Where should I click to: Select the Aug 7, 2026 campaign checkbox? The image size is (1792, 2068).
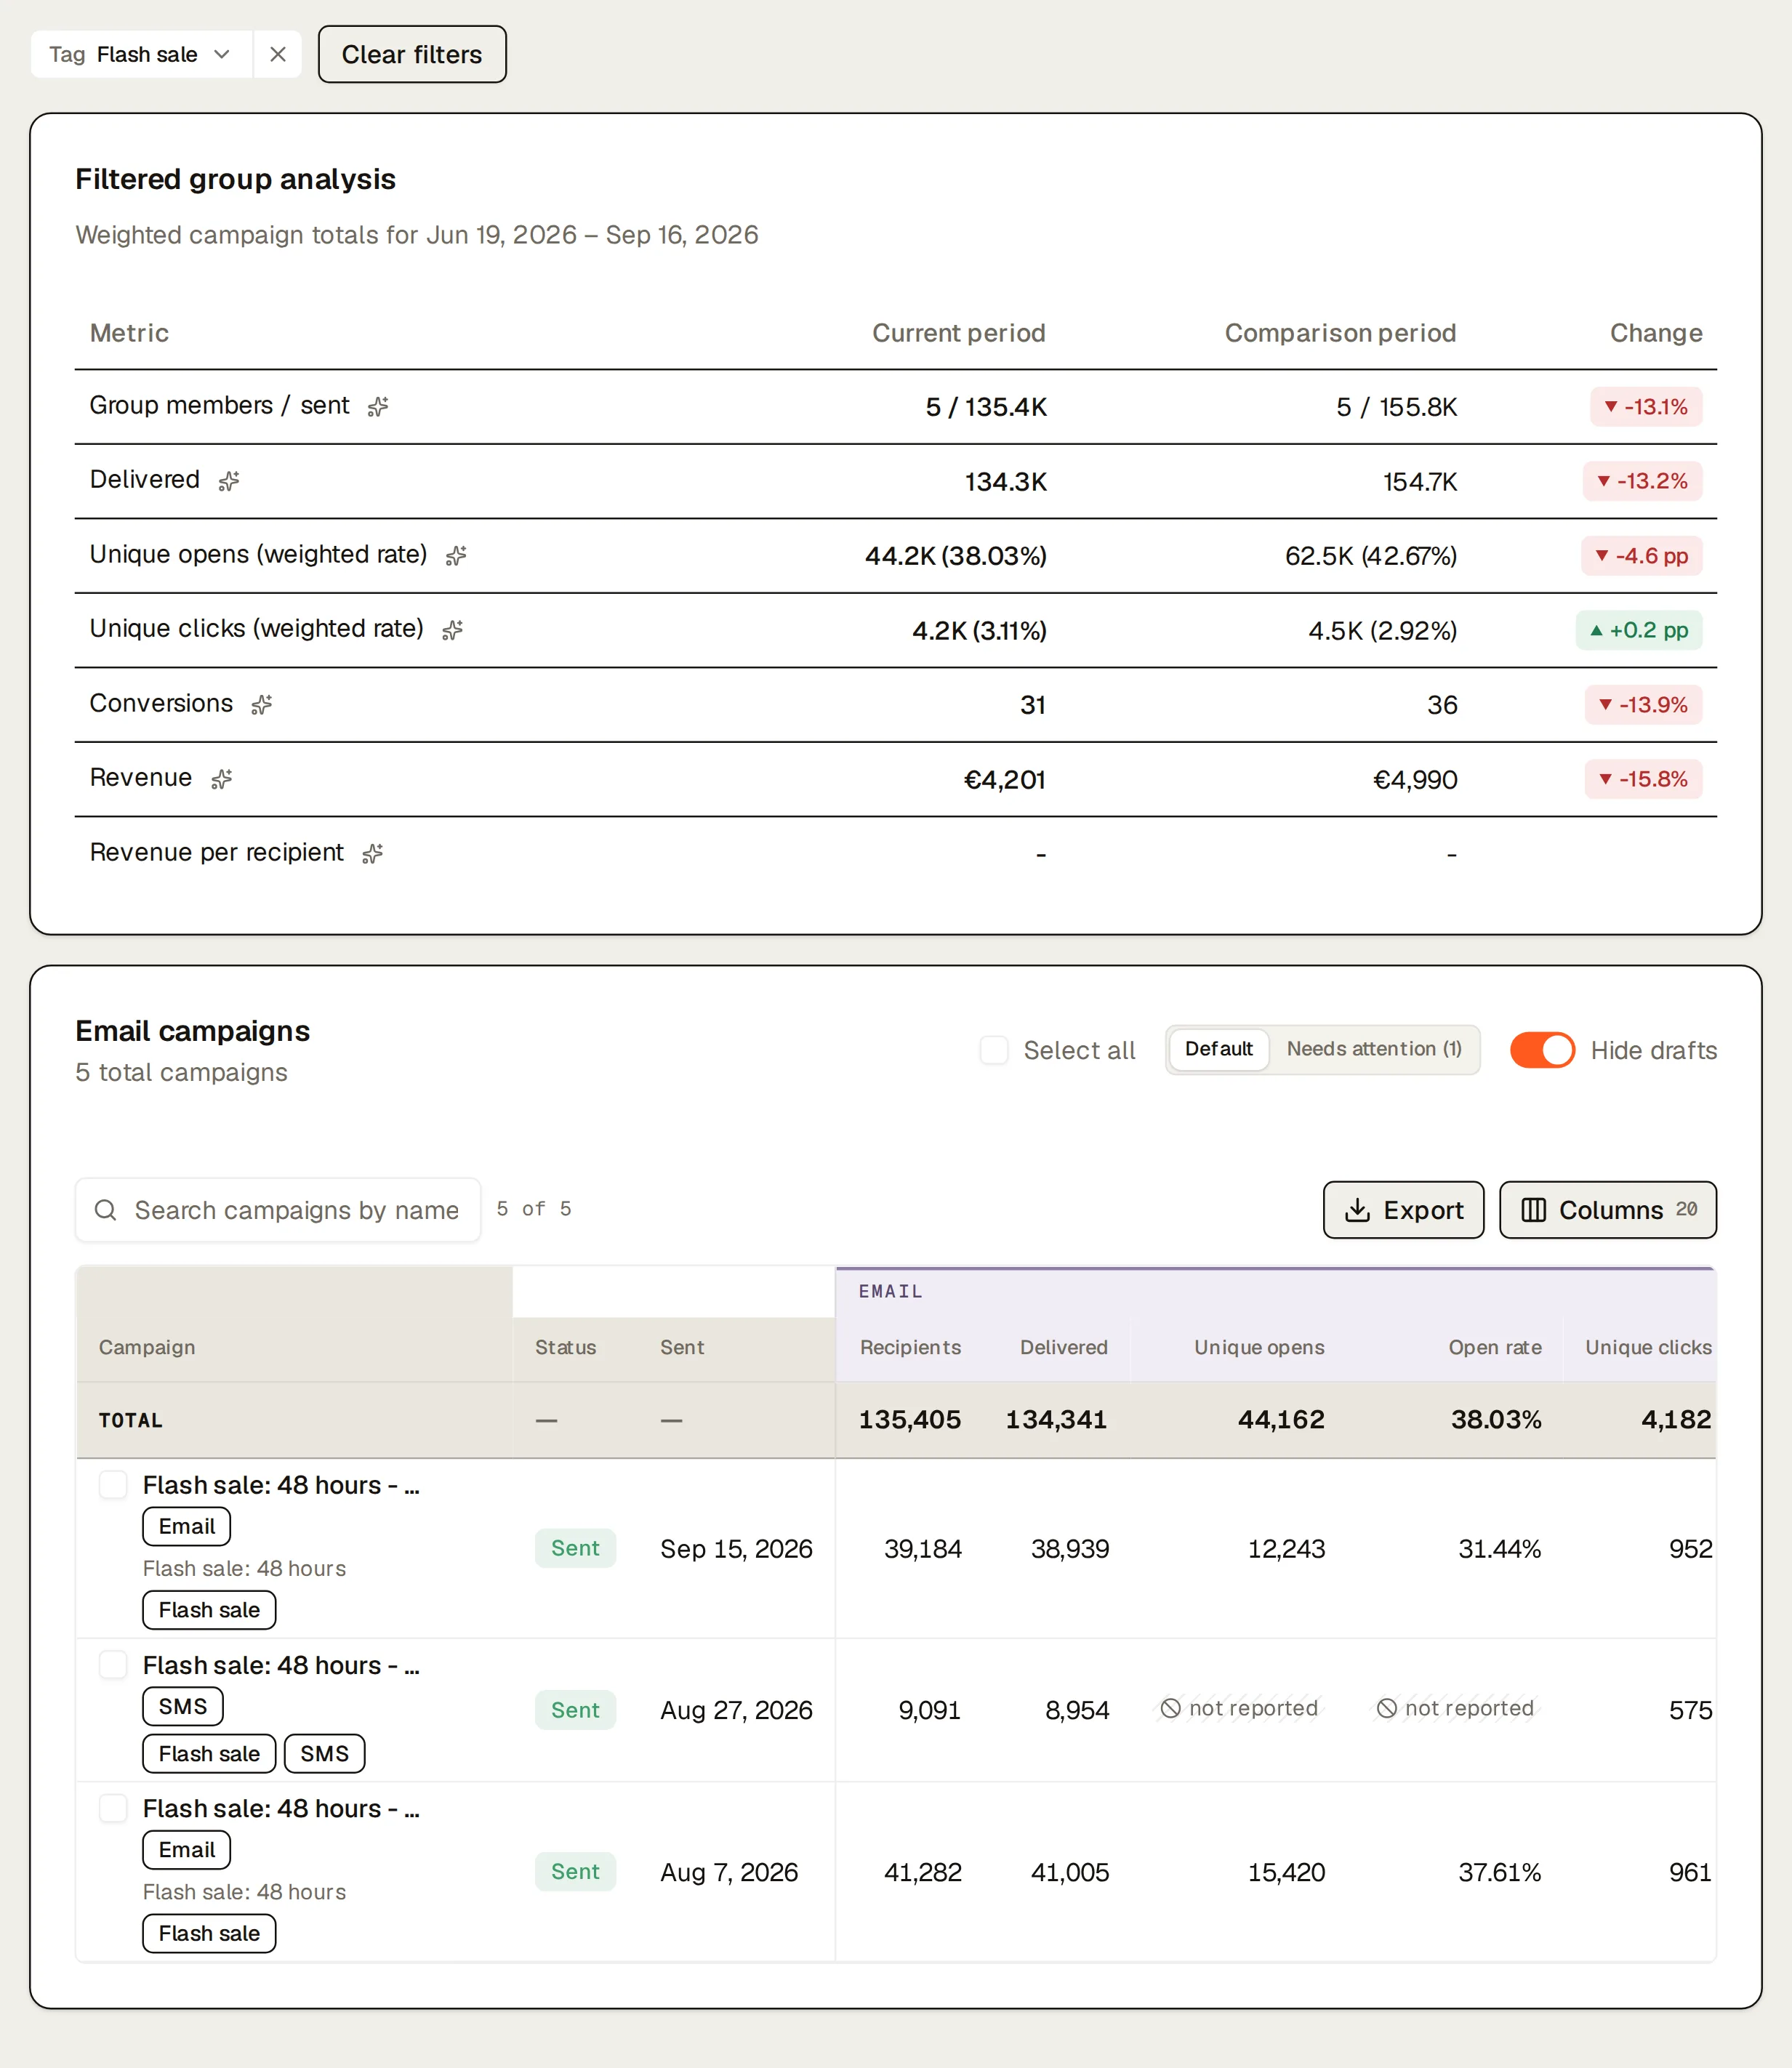click(113, 1808)
